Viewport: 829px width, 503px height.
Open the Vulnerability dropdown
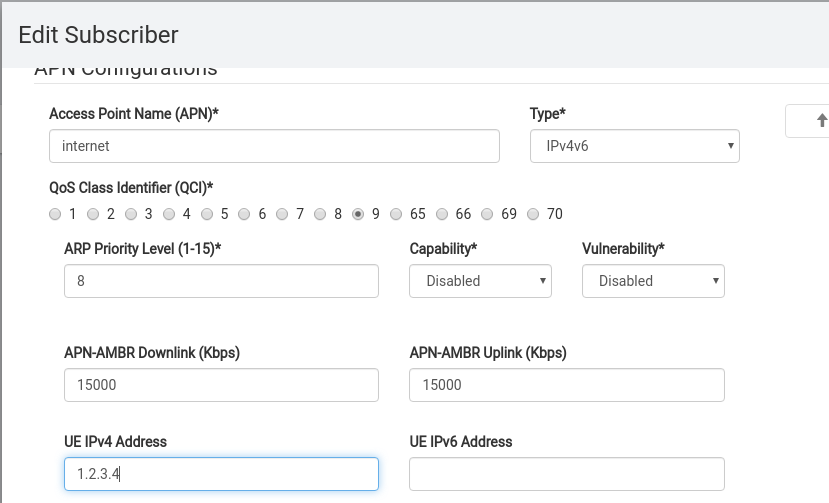pos(653,281)
